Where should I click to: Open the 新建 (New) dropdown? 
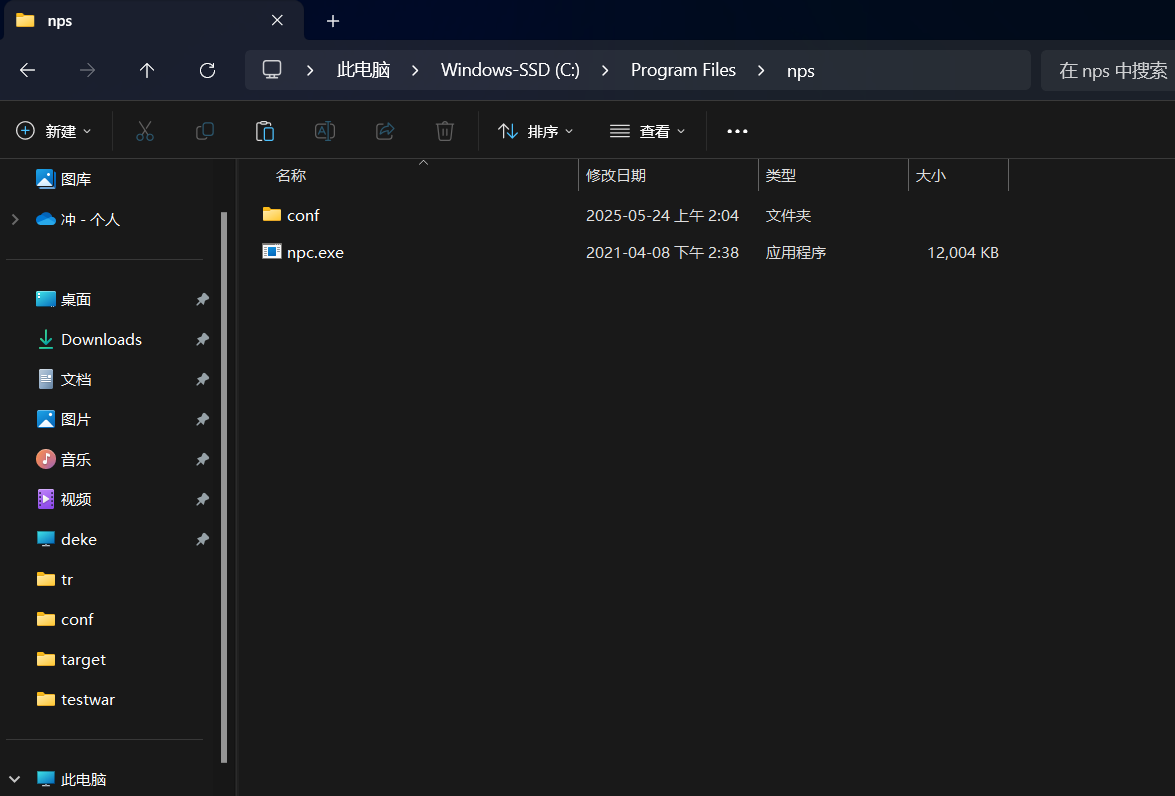coord(54,131)
